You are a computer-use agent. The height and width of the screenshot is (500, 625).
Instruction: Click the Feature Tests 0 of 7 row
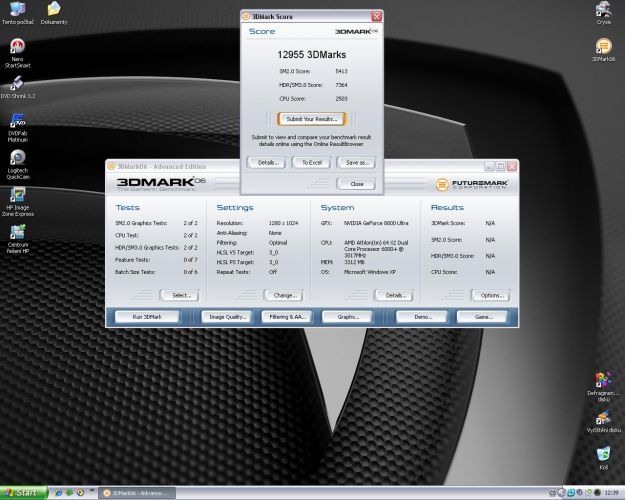156,260
